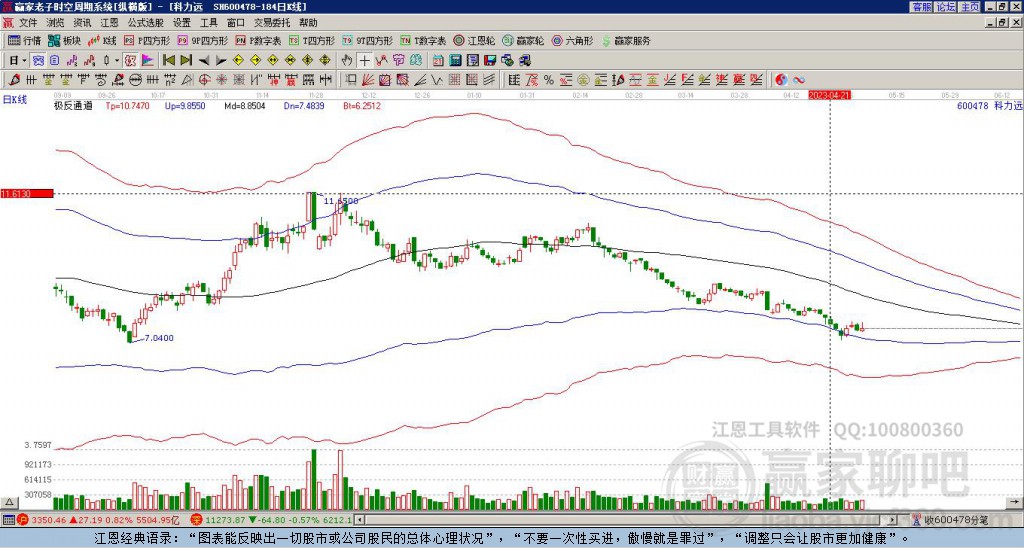Click the yin-yang taiji icon
This screenshot has width=1024, height=548.
[781, 80]
